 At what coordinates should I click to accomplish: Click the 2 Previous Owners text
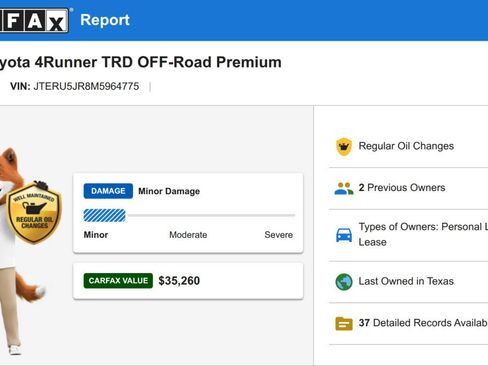(402, 188)
